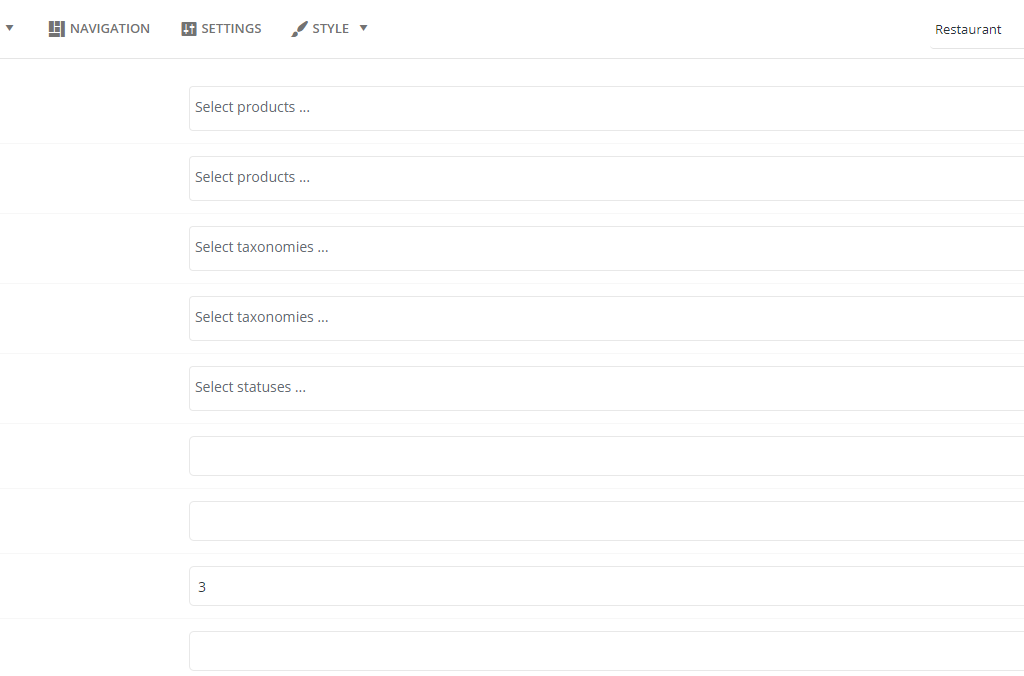Focus the empty field beneath the 3 field
Viewport: 1024px width, 676px height.
(x=607, y=651)
